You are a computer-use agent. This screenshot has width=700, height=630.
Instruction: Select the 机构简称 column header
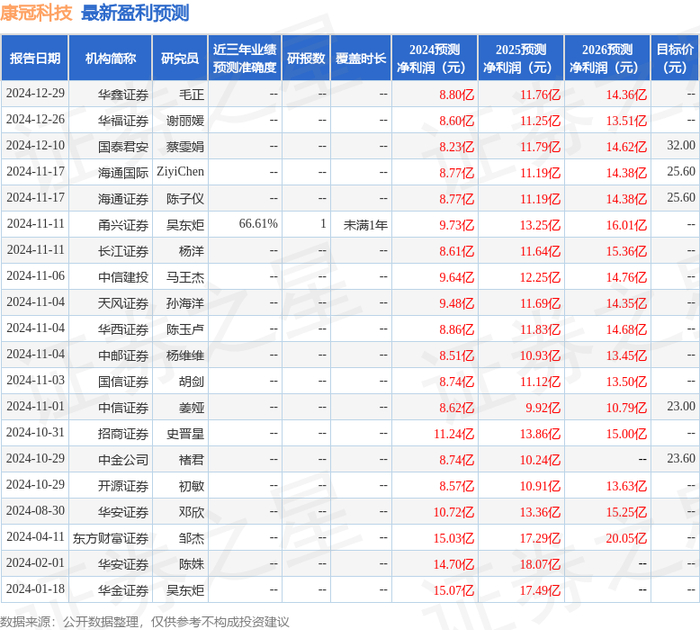[x=111, y=58]
